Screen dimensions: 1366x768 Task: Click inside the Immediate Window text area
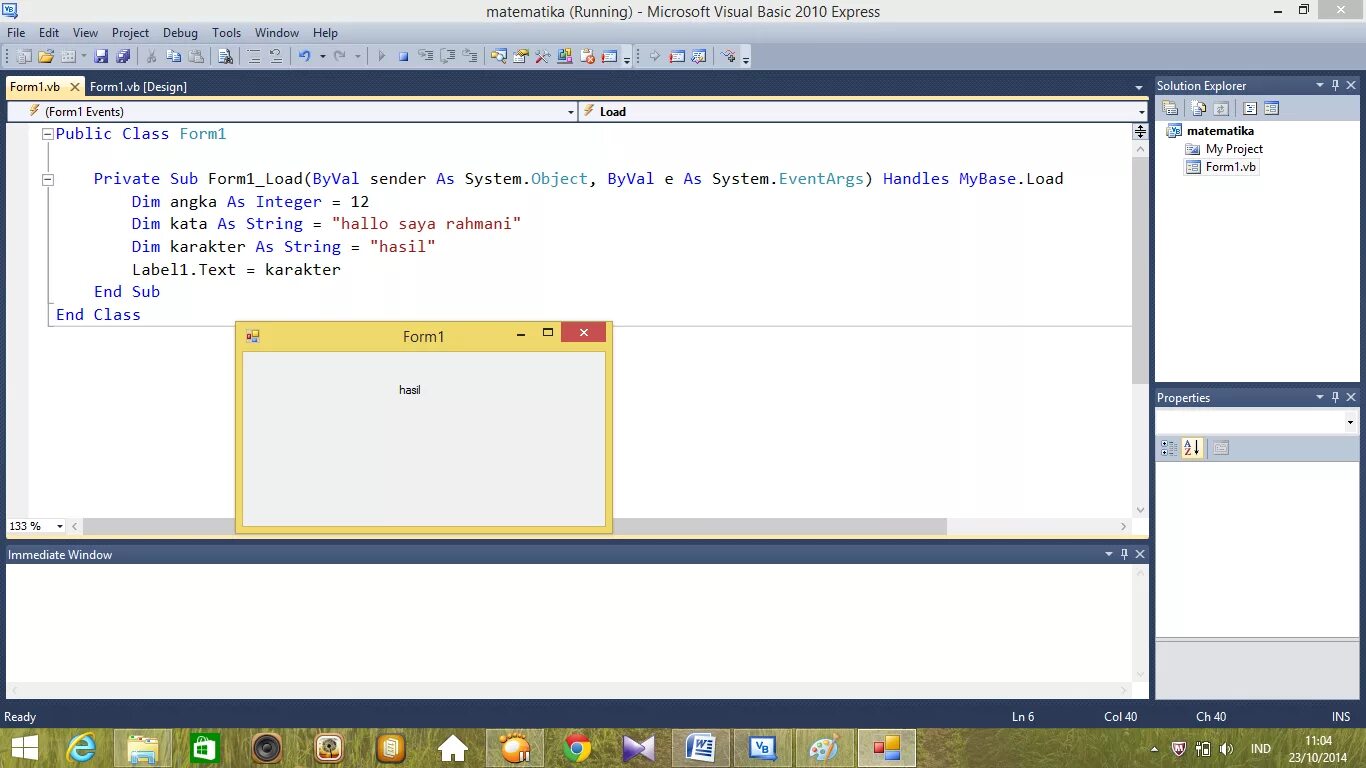tap(568, 624)
